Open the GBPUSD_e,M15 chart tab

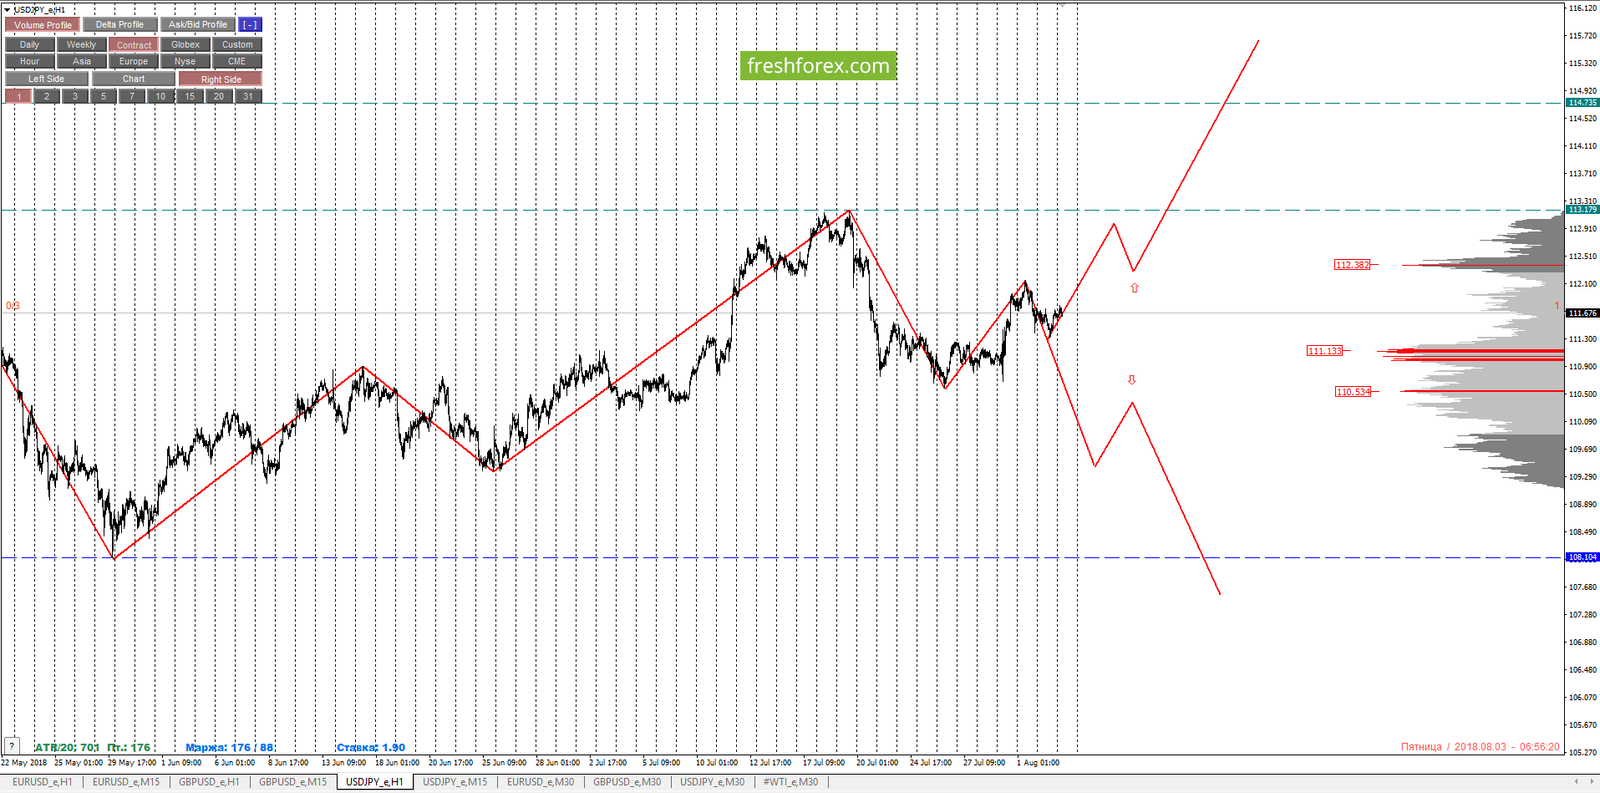click(293, 782)
